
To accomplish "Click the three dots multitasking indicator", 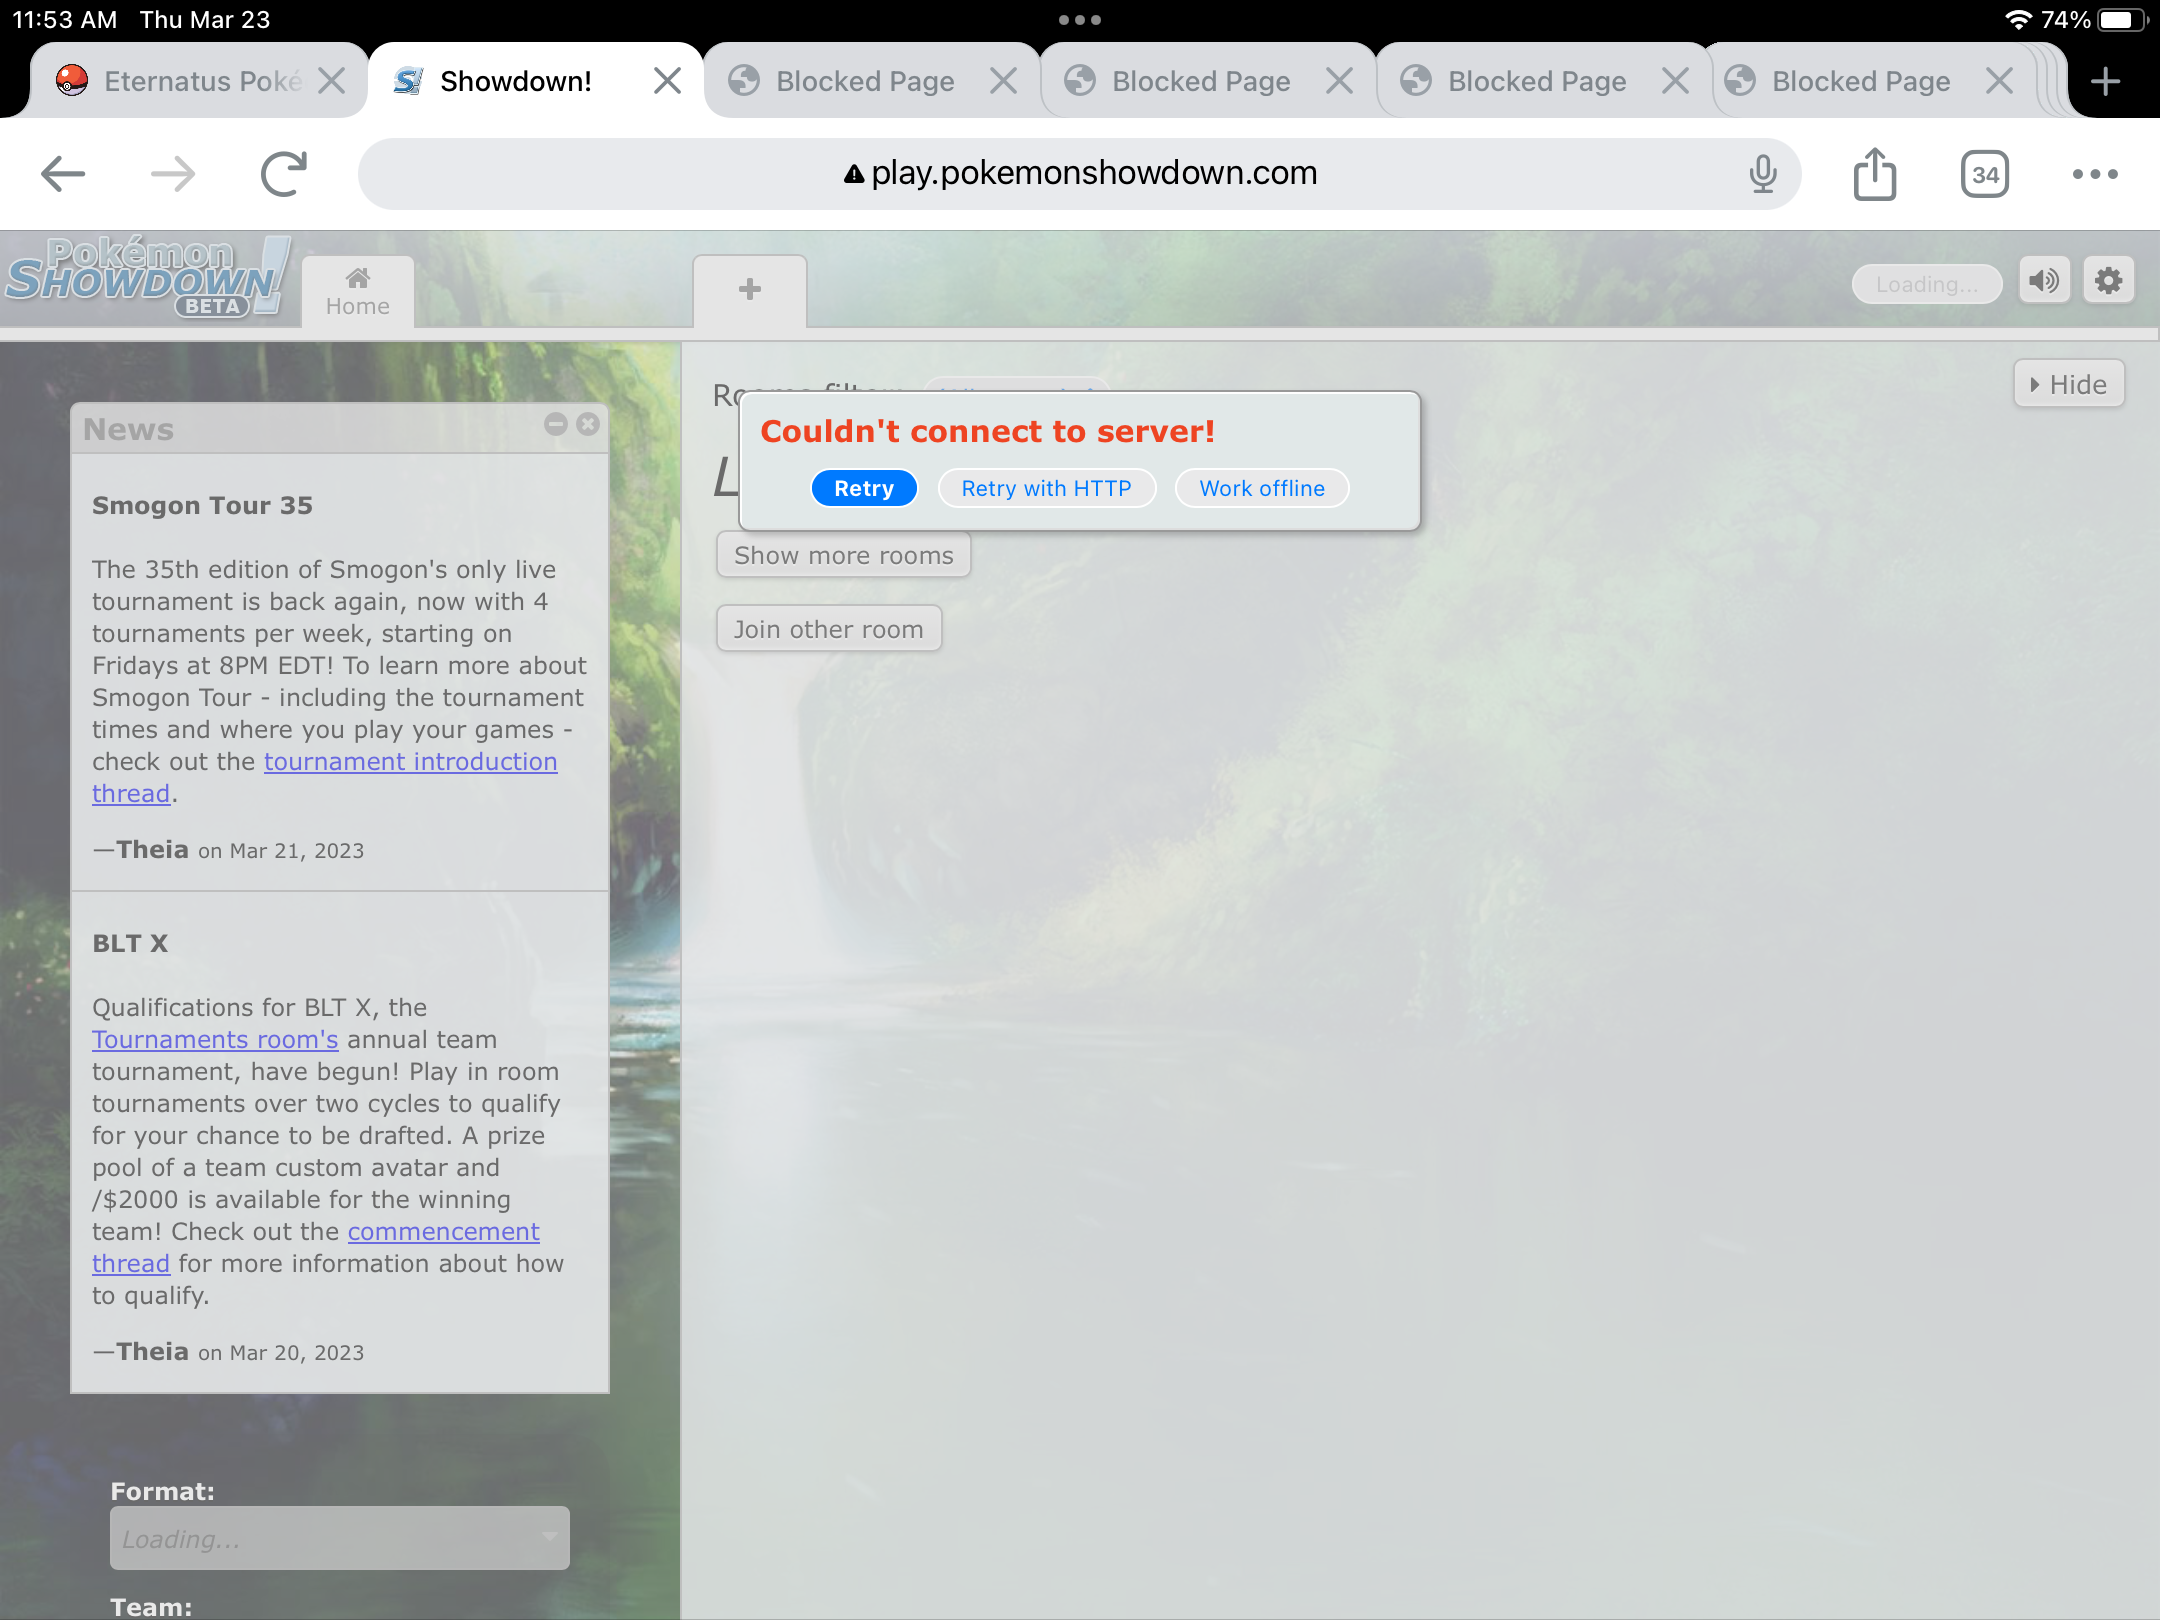I will (1080, 20).
